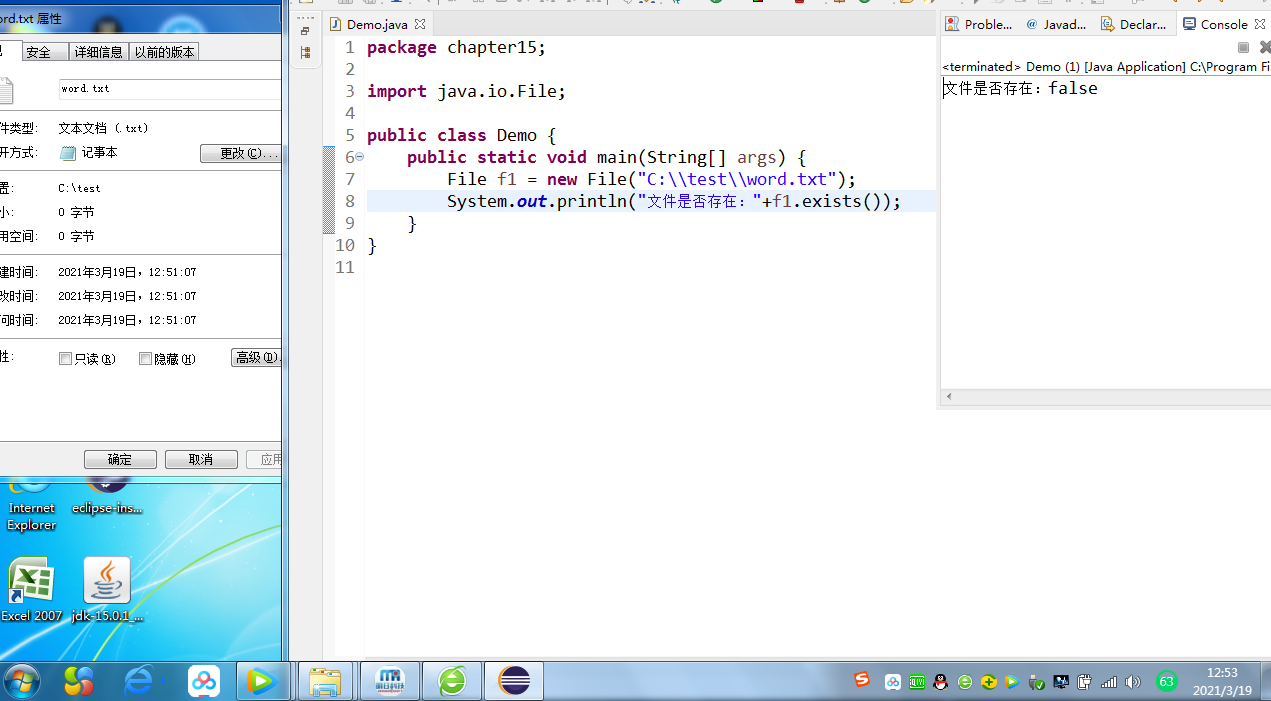Viewport: 1271px width, 701px height.
Task: Click the green 63 accelerator ball
Action: pyautogui.click(x=1166, y=682)
